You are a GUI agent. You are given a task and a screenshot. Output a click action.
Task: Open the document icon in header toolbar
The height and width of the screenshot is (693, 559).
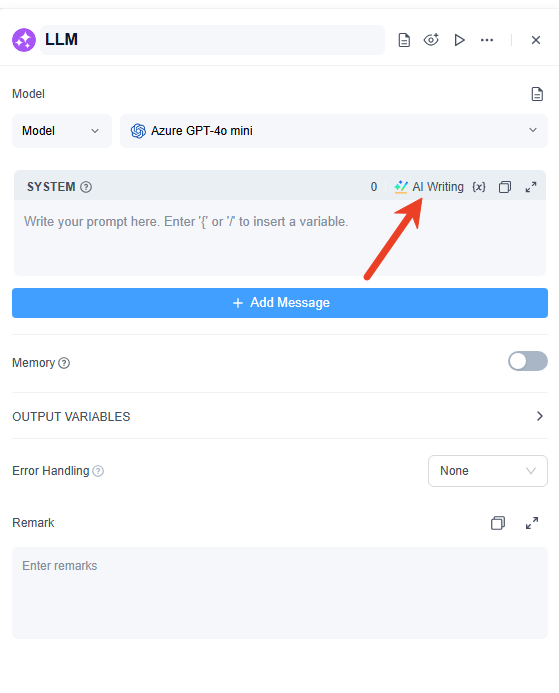tap(404, 40)
